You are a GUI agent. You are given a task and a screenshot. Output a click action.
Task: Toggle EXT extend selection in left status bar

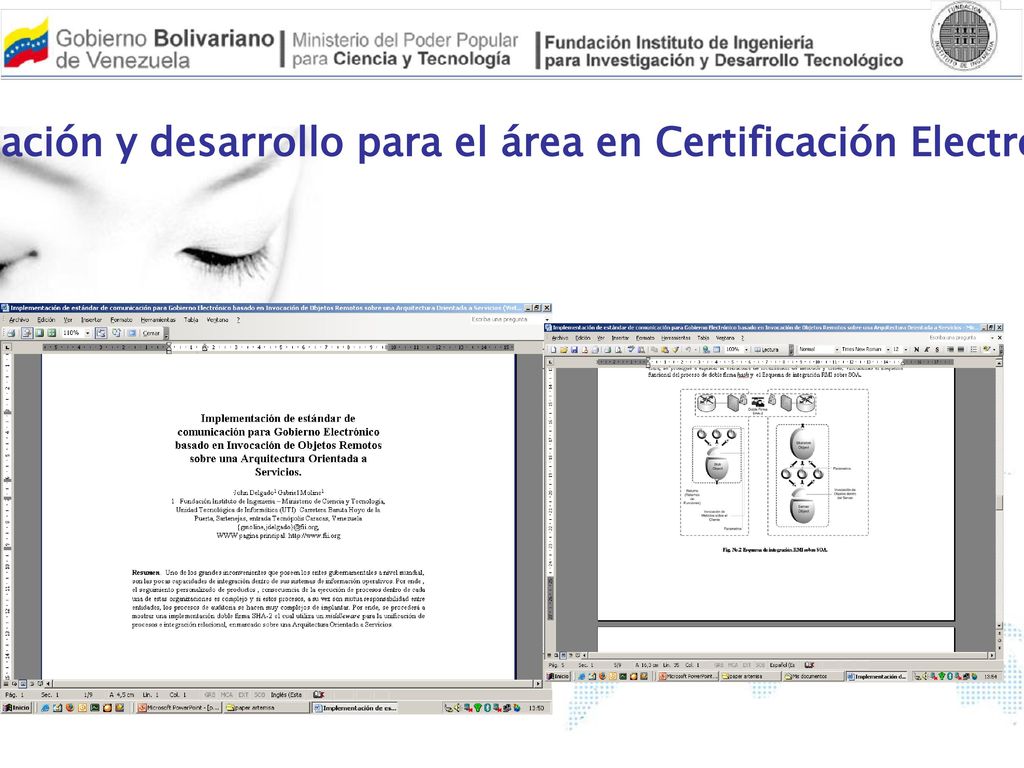(x=243, y=694)
